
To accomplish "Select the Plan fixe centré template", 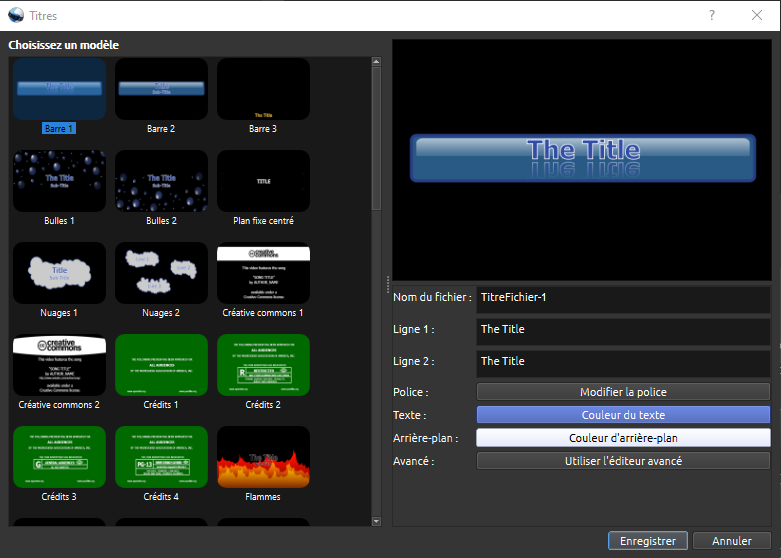I will coord(263,180).
